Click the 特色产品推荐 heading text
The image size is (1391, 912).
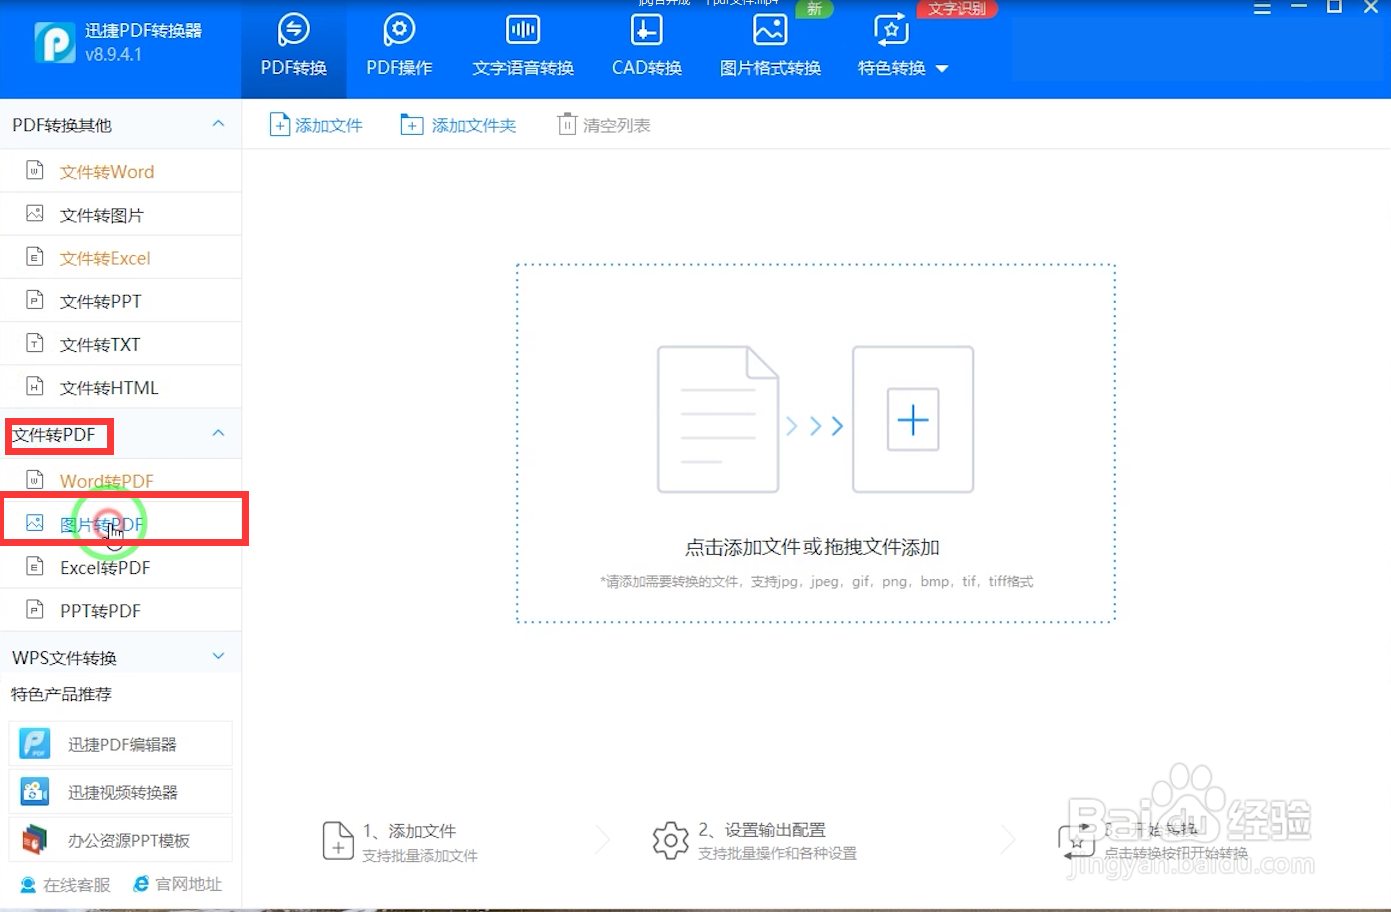61,694
